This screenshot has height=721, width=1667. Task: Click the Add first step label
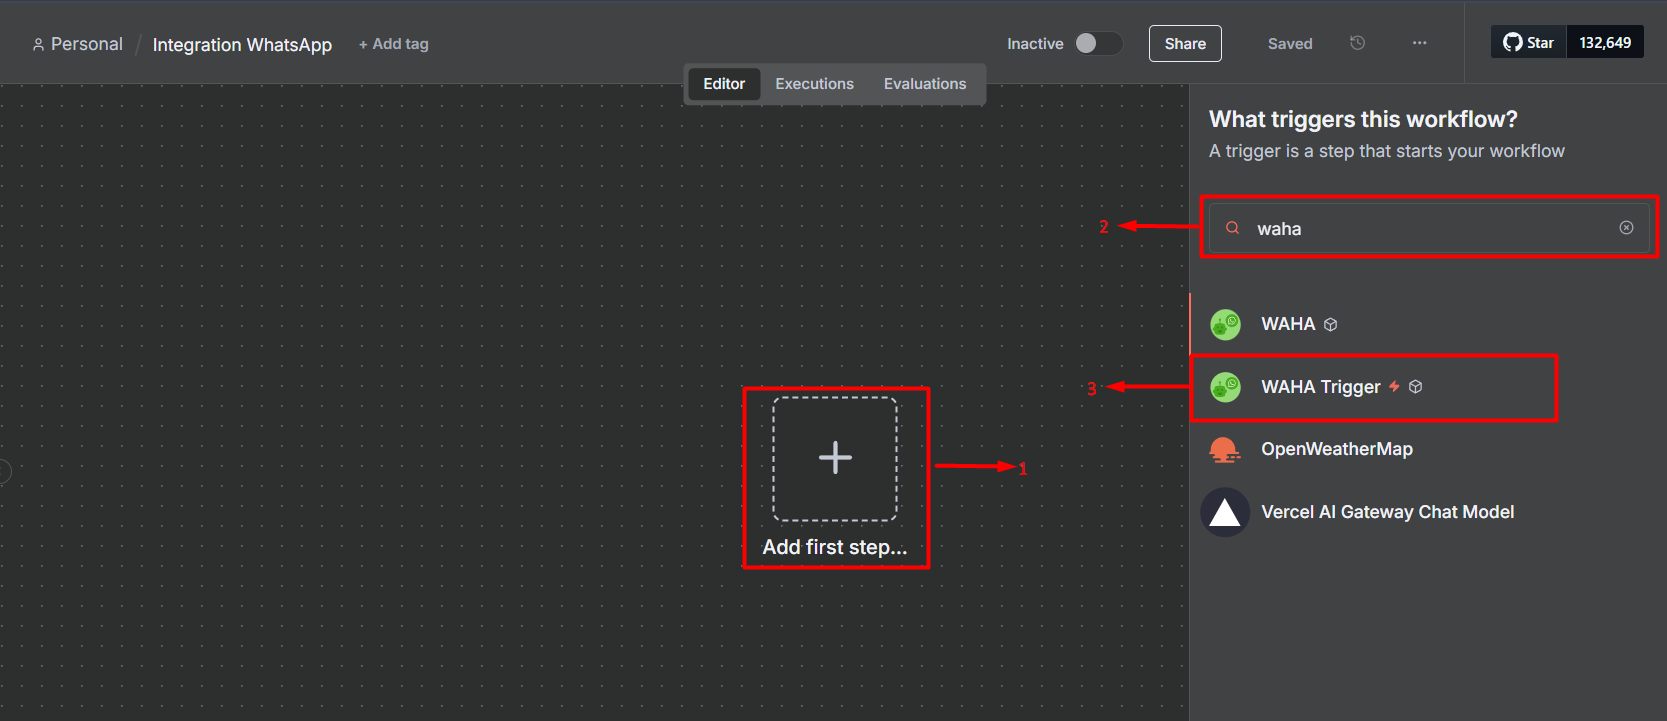pyautogui.click(x=835, y=547)
